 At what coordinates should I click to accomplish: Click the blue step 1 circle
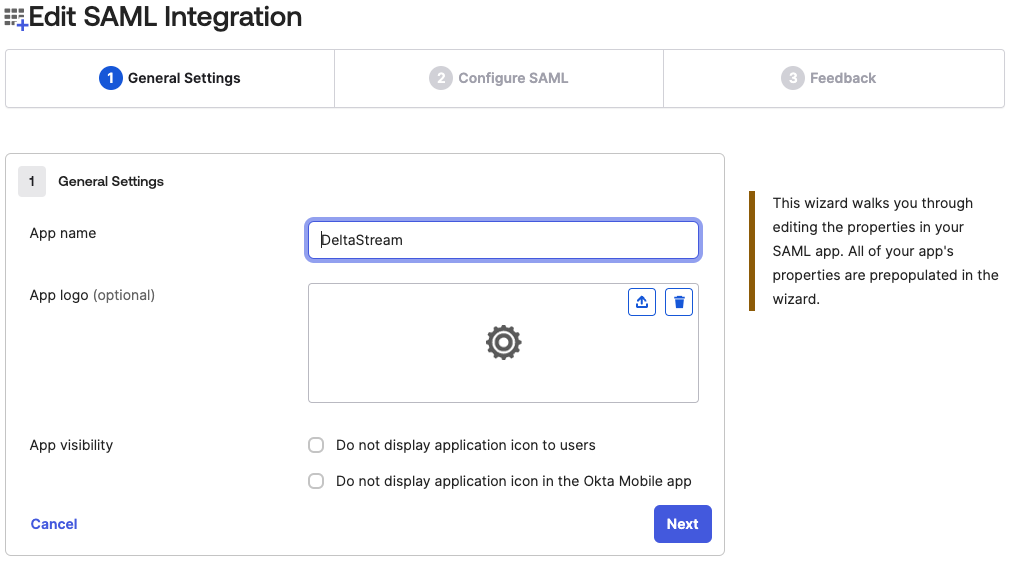[111, 78]
